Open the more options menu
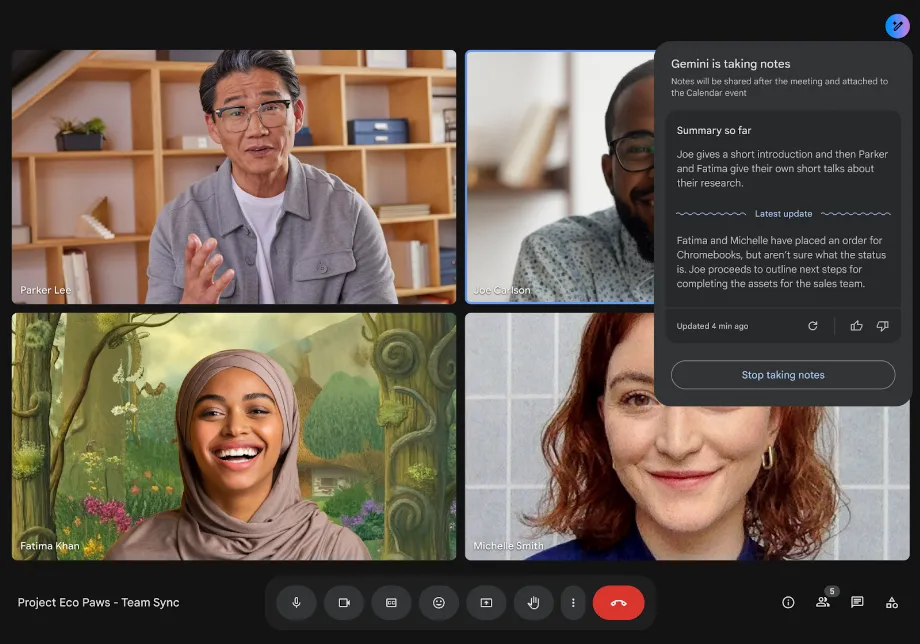 573,602
